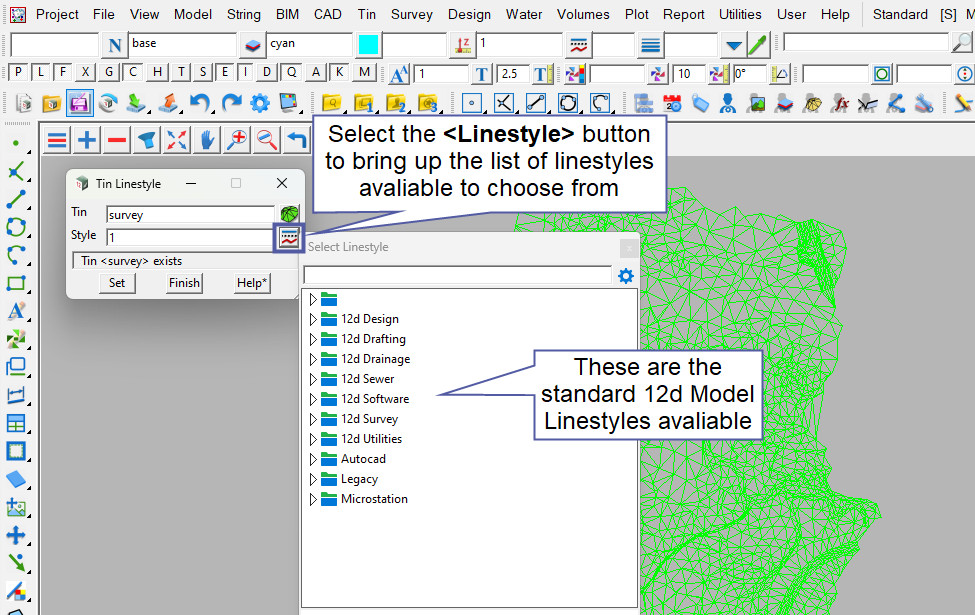Toggle the P snap button
Screen dimensions: 975x615
[18, 72]
